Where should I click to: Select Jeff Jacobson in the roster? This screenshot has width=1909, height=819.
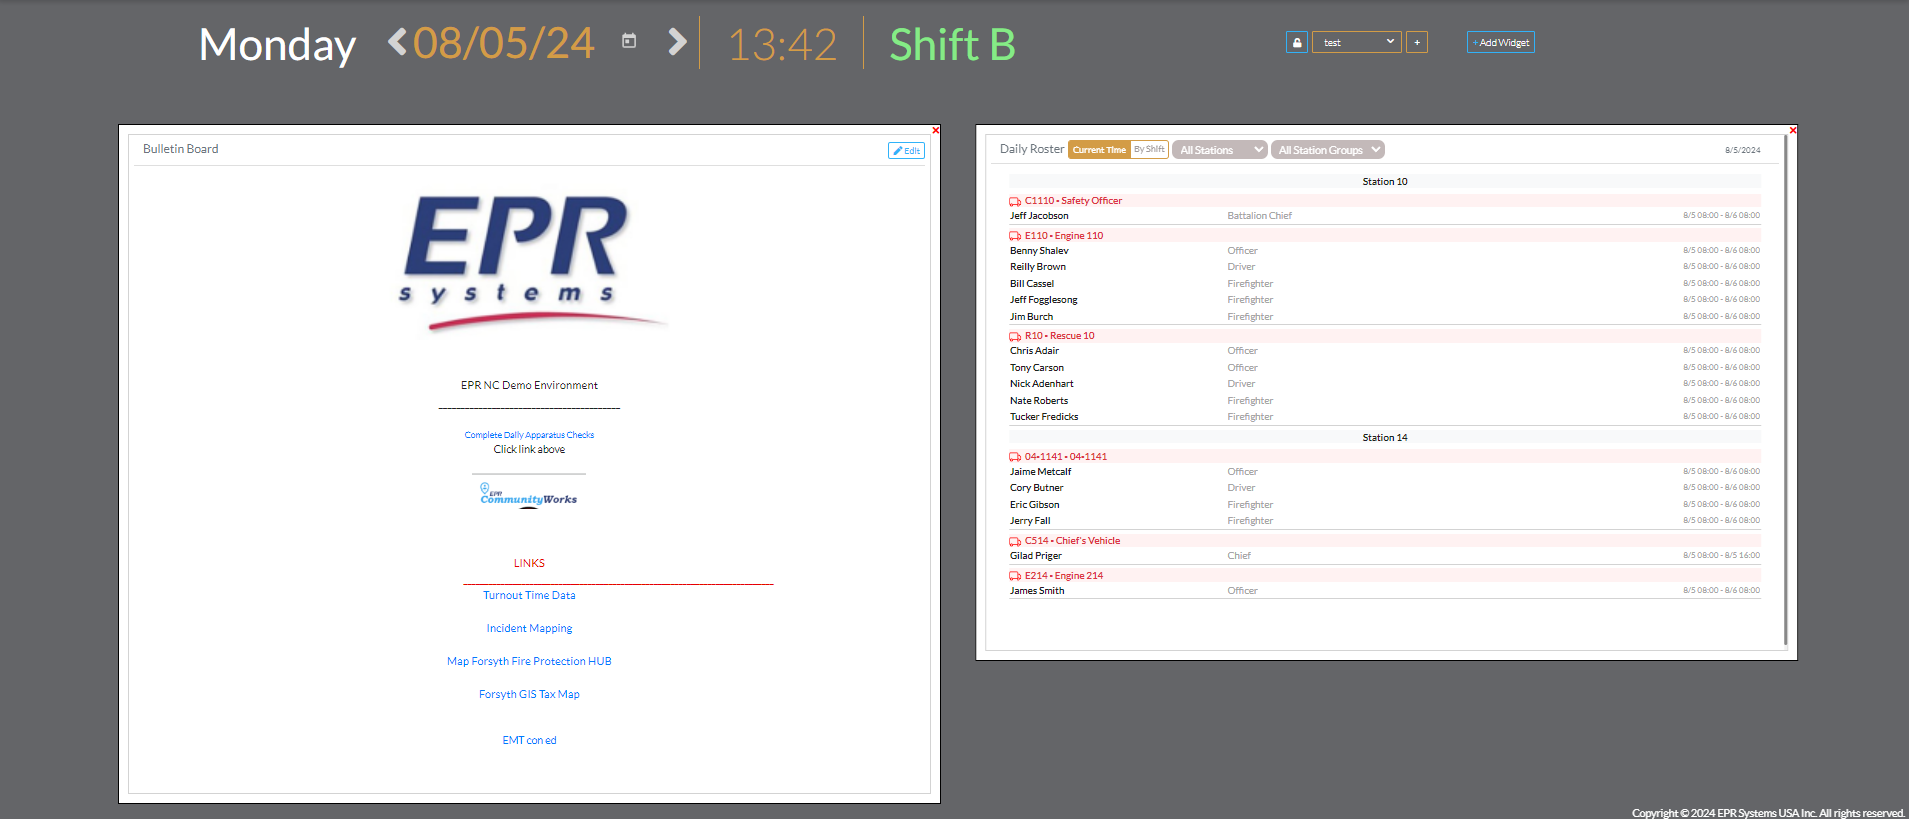[x=1039, y=216]
